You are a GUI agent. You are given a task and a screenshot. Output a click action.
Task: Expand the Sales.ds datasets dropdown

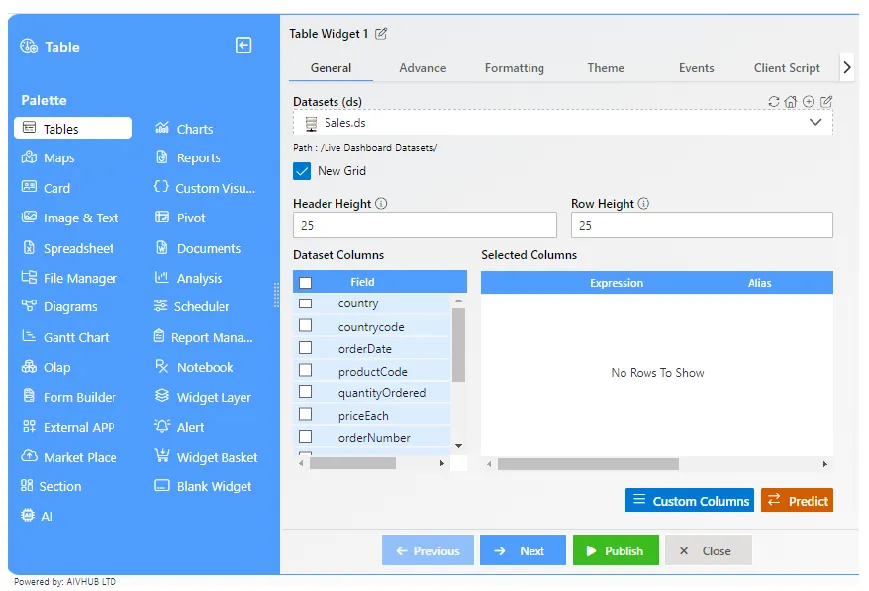[815, 123]
